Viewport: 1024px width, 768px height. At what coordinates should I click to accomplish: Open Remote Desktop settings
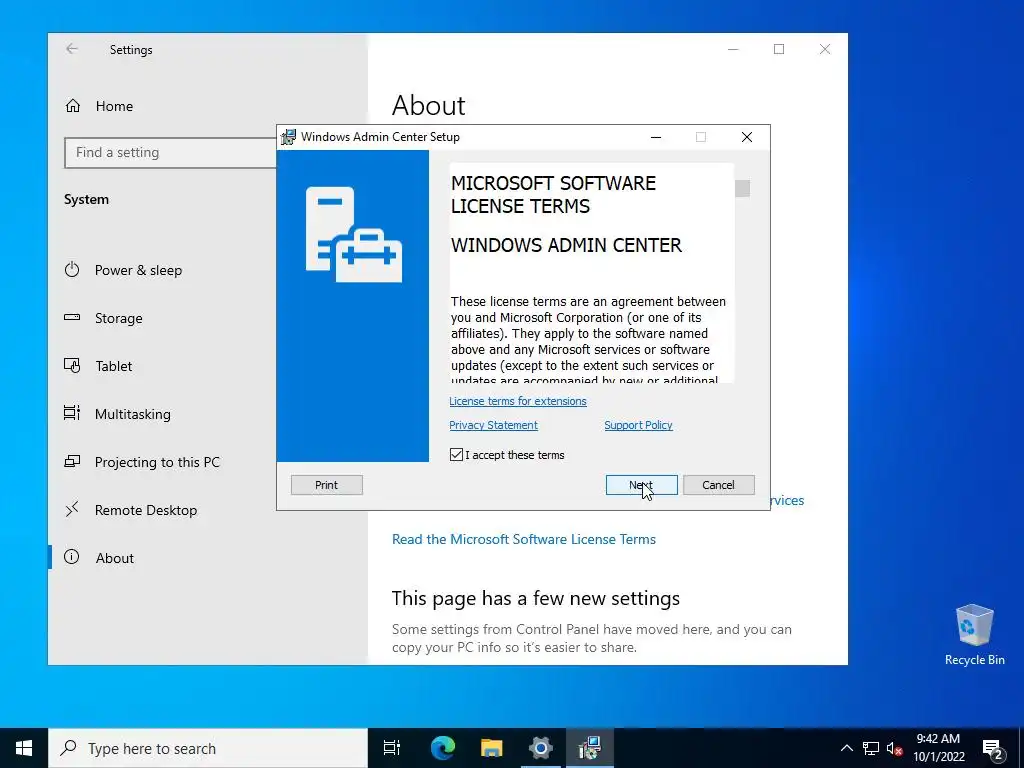click(x=146, y=510)
